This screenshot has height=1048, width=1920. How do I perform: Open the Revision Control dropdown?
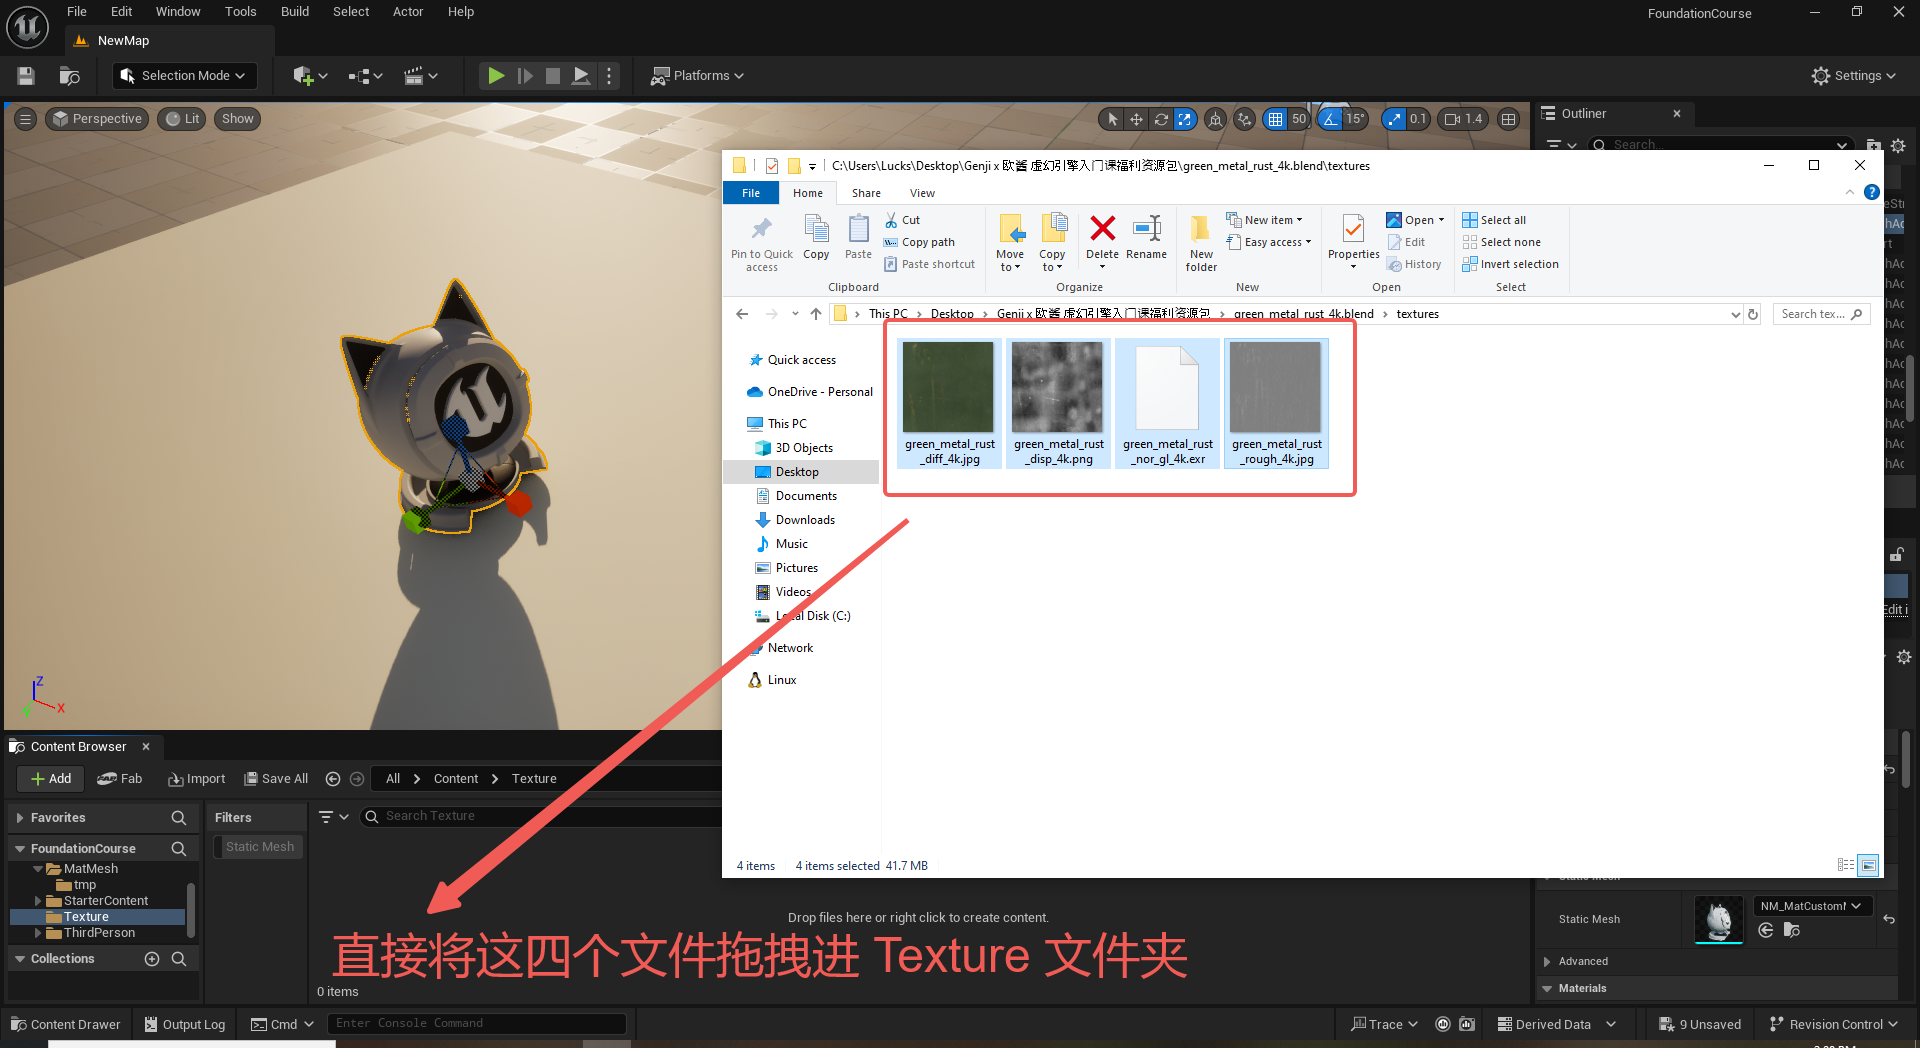[1833, 1024]
